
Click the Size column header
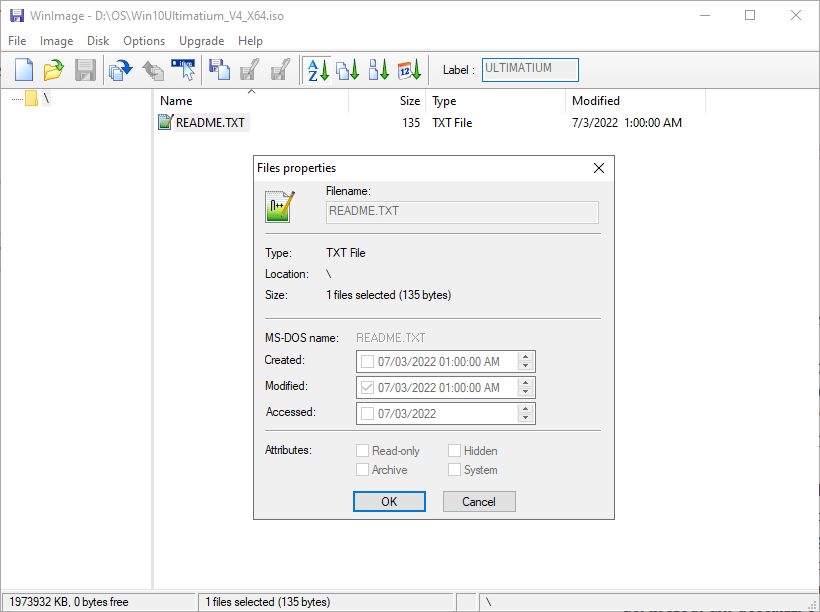pos(387,101)
